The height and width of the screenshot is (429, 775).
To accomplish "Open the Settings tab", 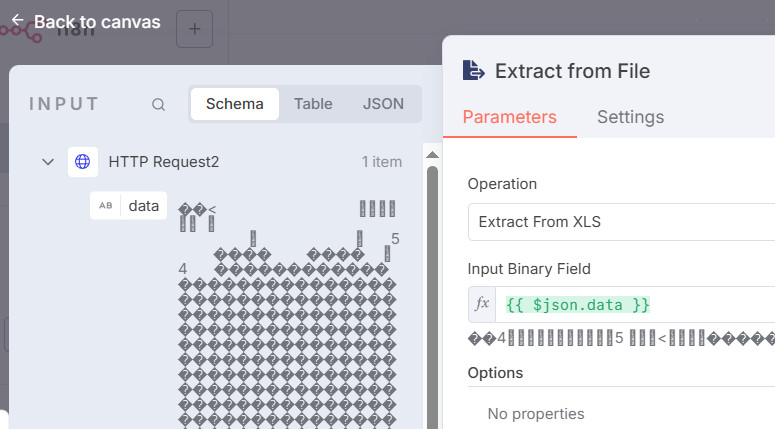I will [630, 117].
